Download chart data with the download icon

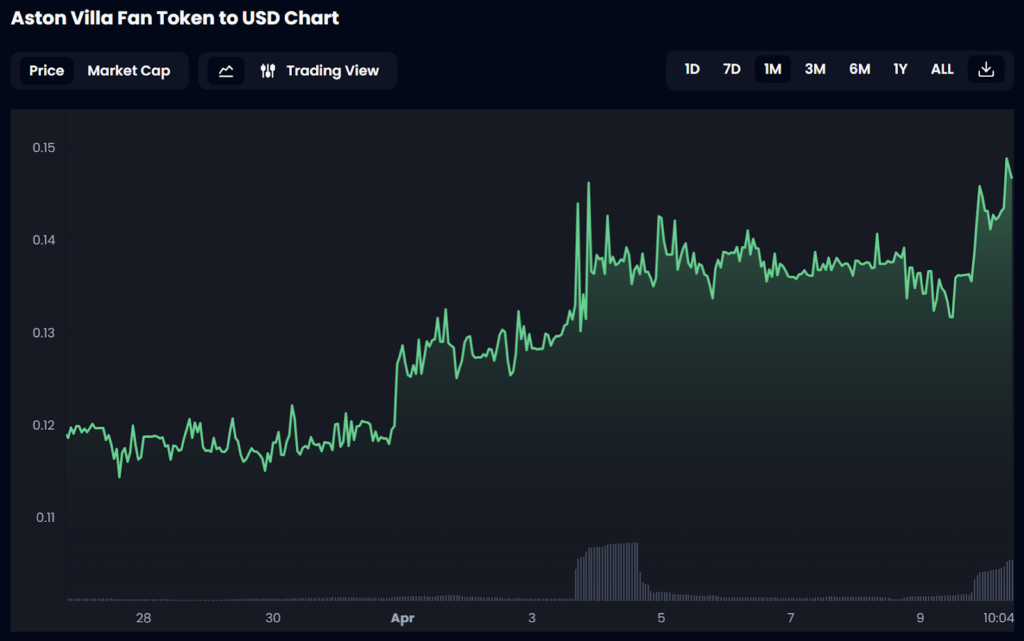[x=986, y=69]
